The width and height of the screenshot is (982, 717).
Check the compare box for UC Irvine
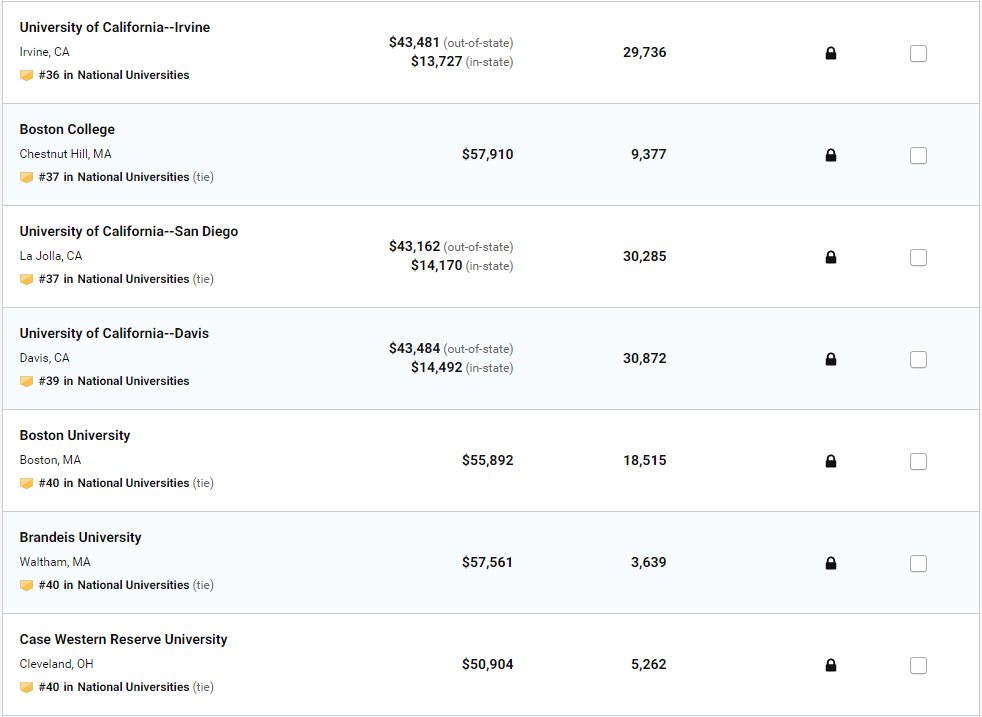point(918,54)
